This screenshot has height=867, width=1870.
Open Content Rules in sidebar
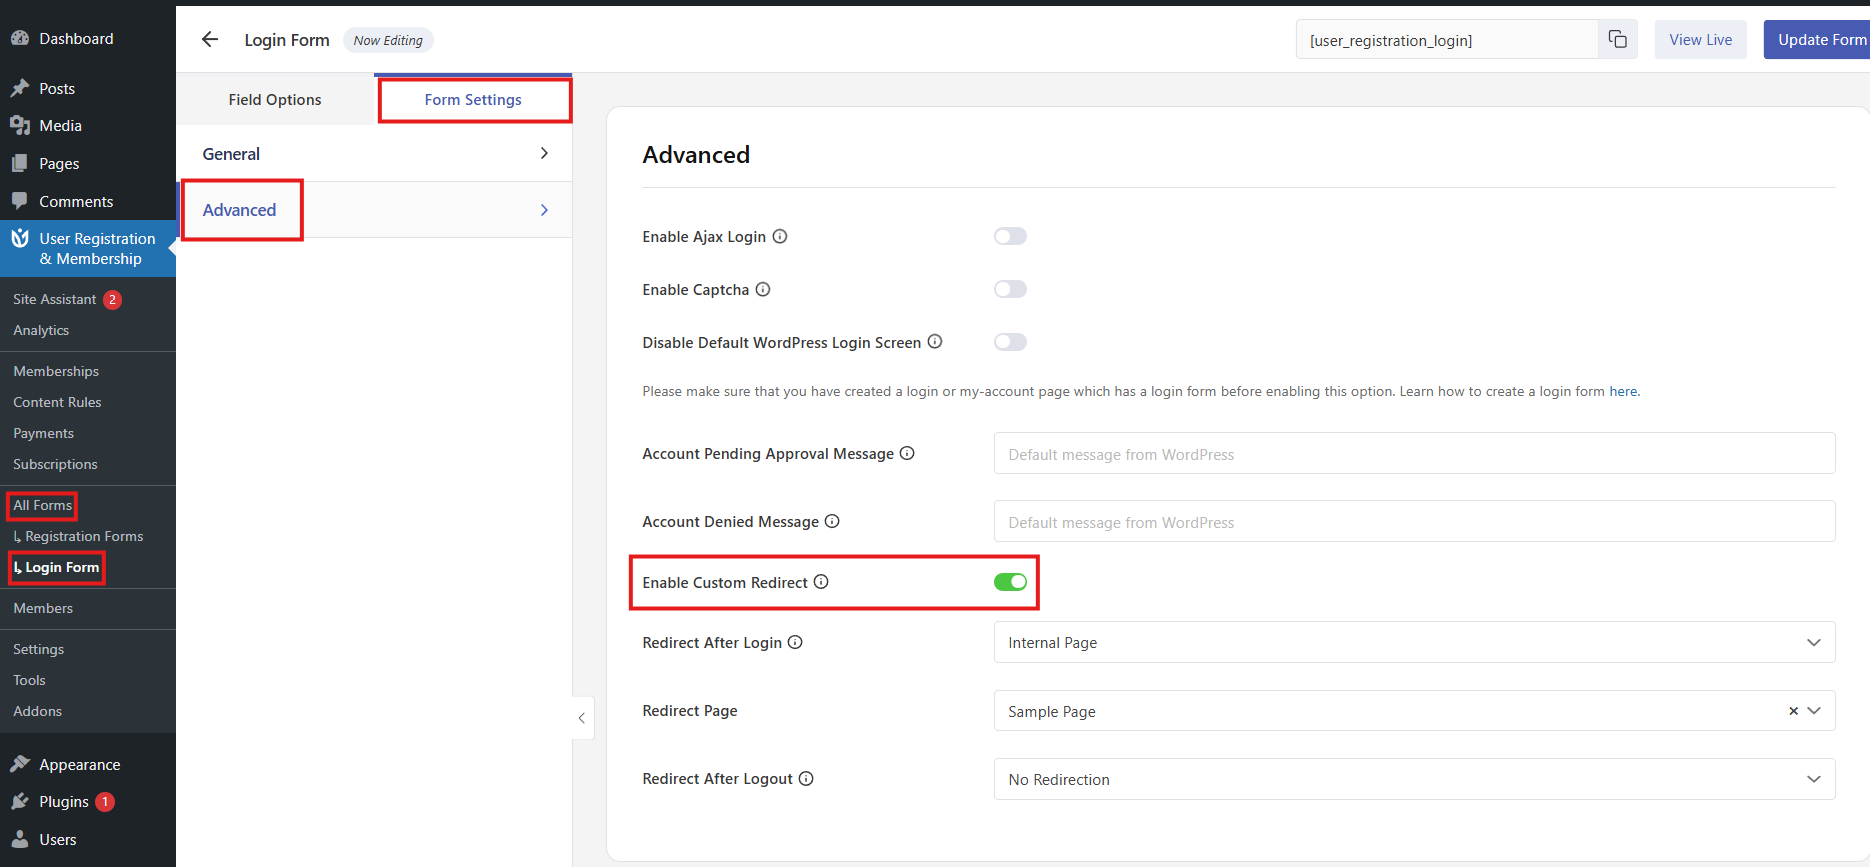[x=57, y=402]
